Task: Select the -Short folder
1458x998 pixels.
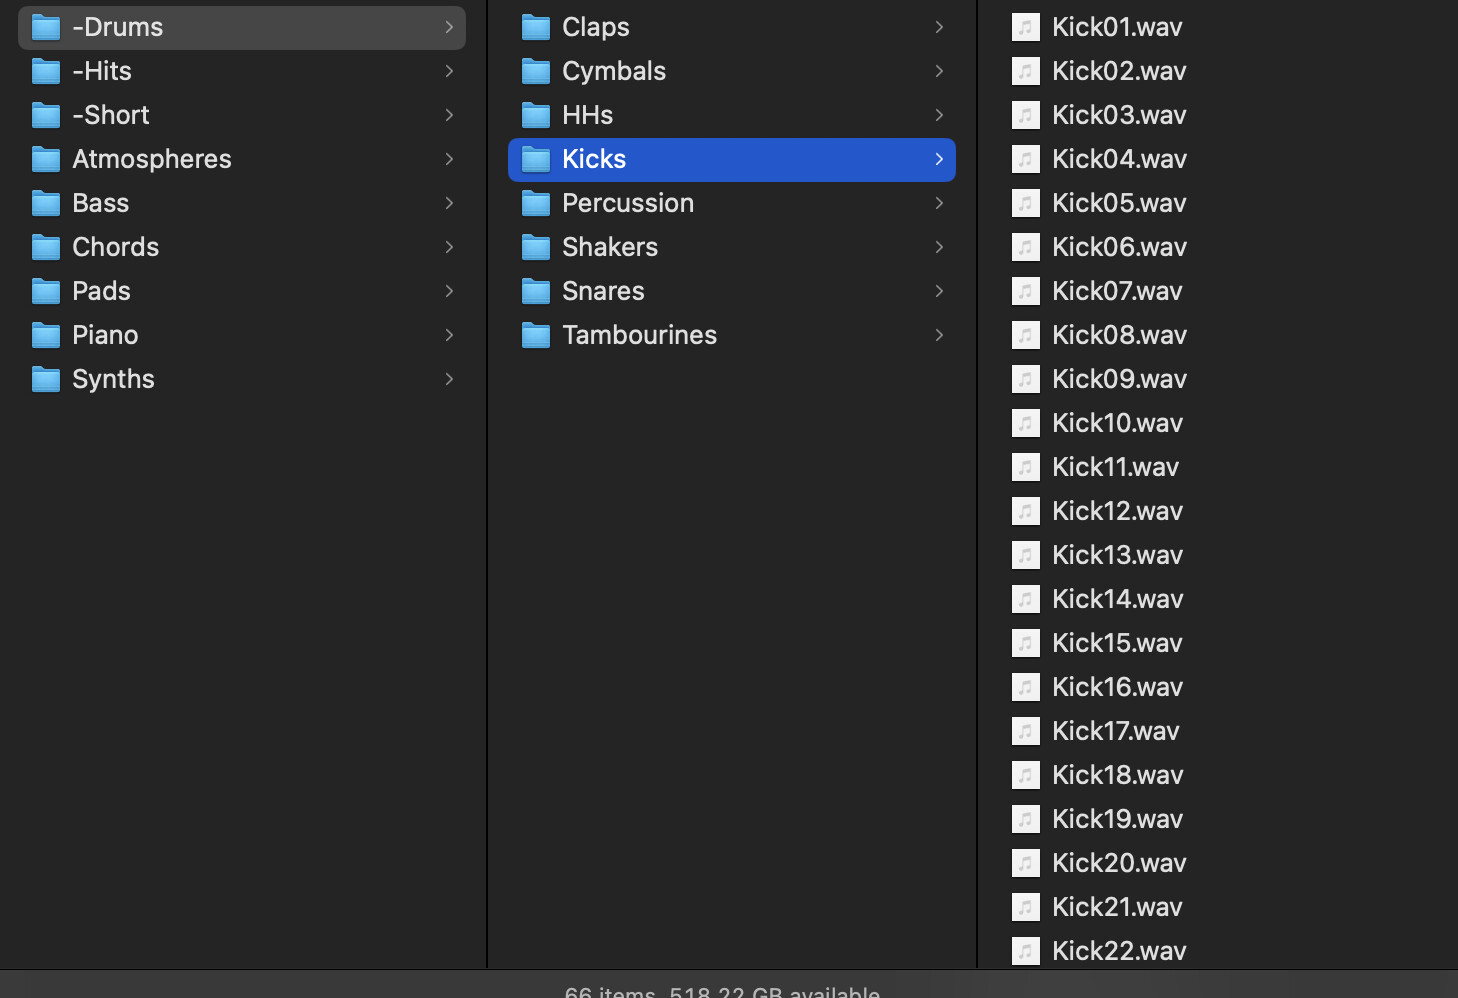Action: [x=111, y=115]
